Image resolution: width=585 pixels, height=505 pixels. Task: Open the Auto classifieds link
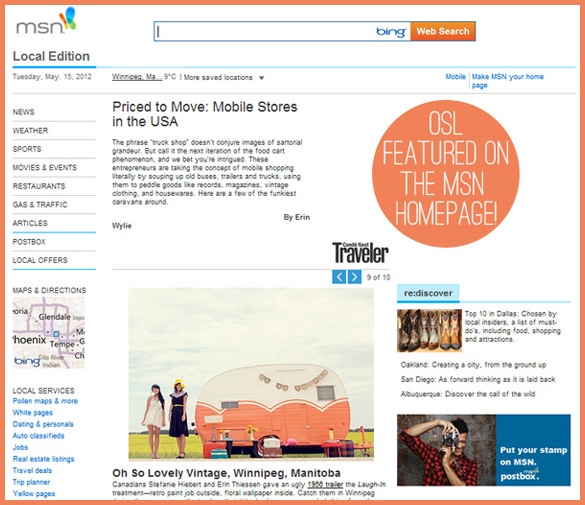(38, 436)
